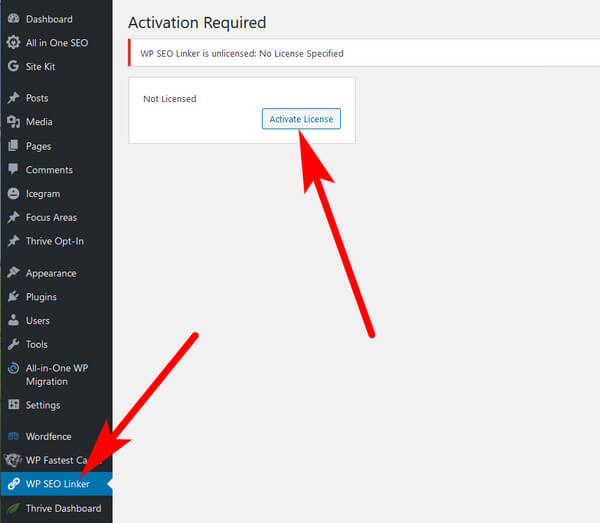
Task: Click the Activate License button
Action: click(x=301, y=119)
